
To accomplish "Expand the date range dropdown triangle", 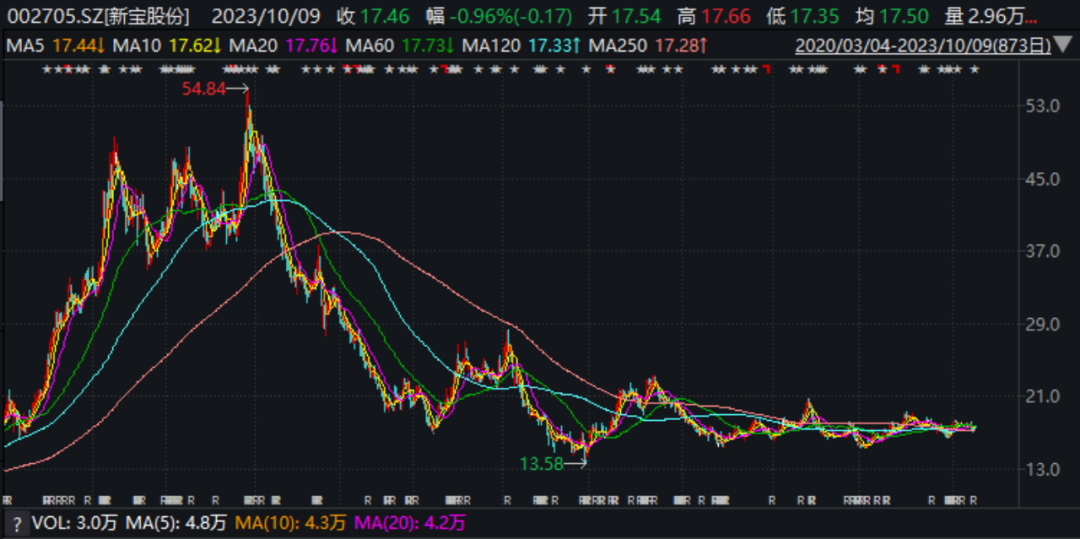I will (1064, 46).
